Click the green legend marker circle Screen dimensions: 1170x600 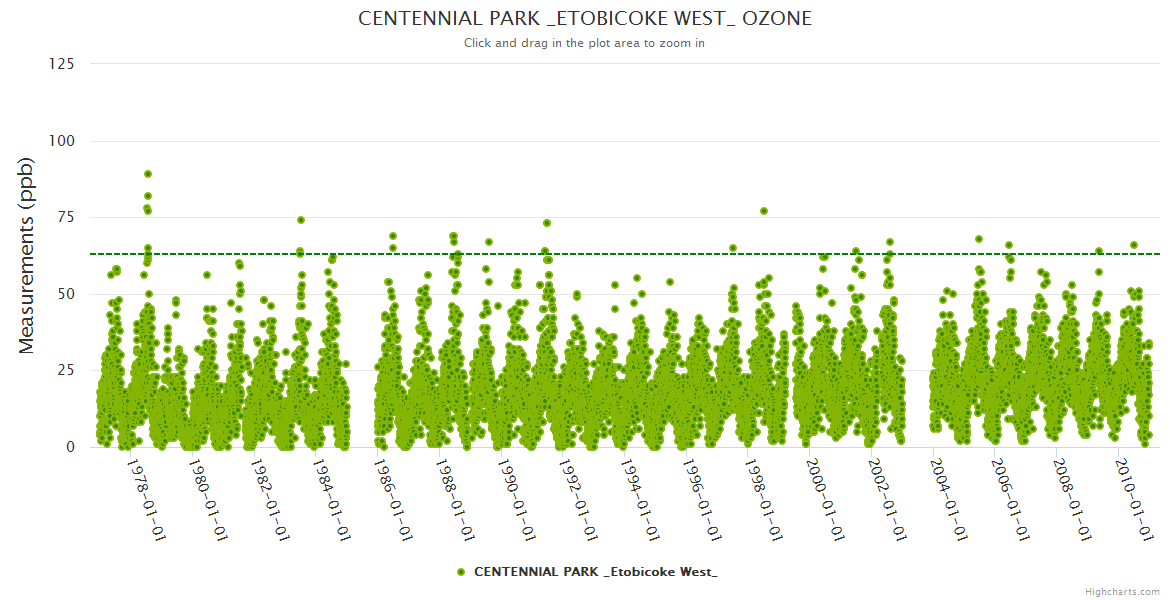461,572
